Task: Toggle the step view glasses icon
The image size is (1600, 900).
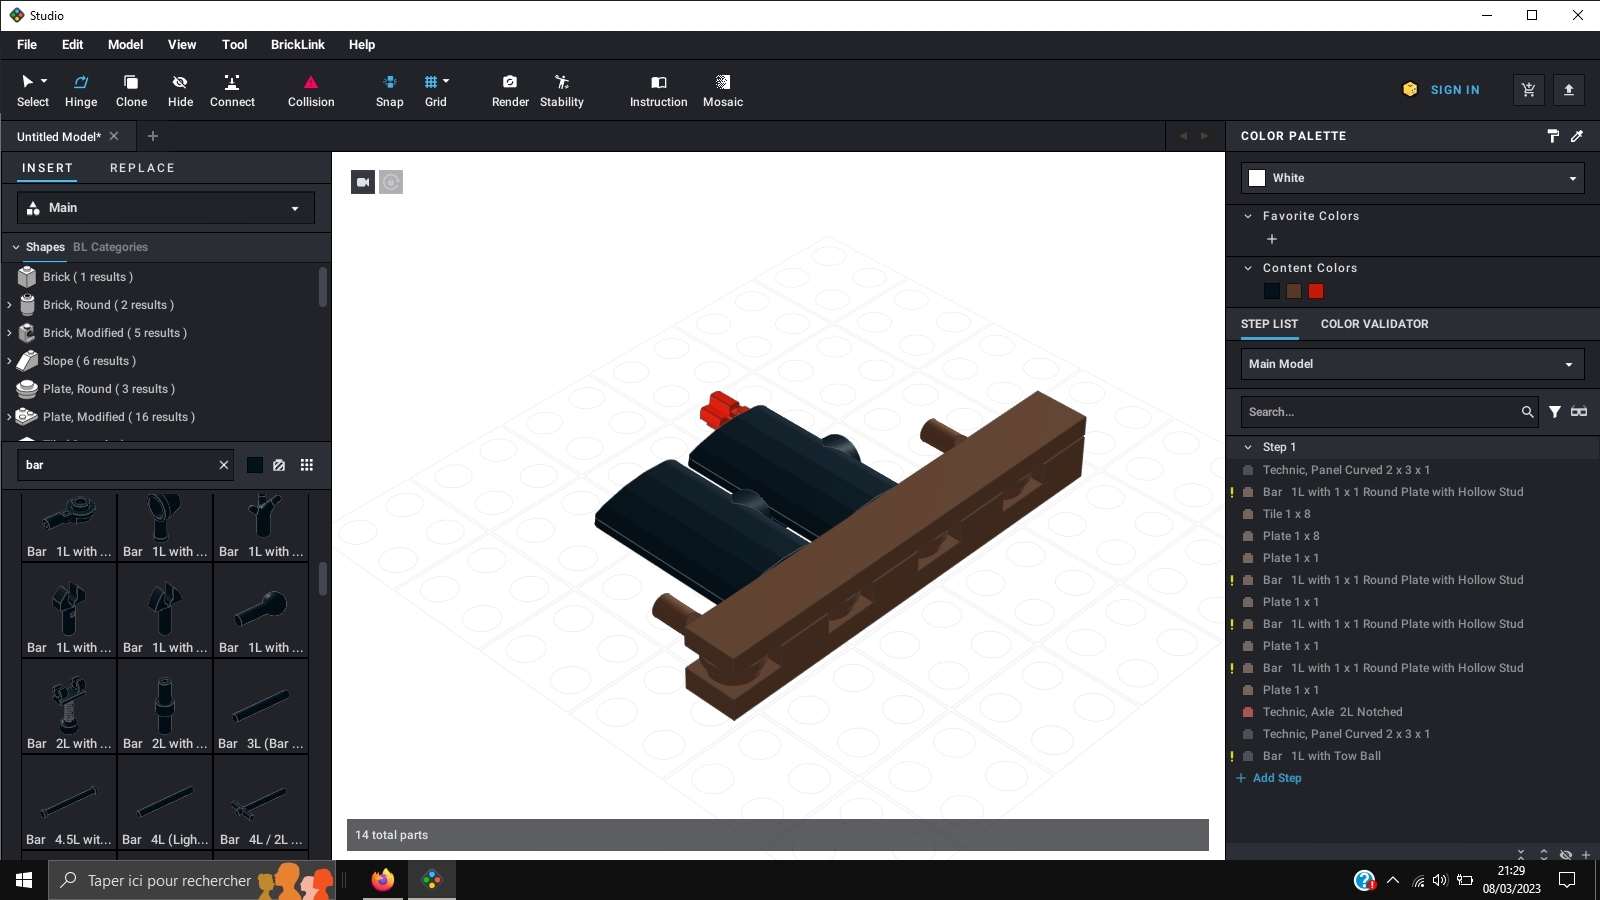Action: 1579,412
